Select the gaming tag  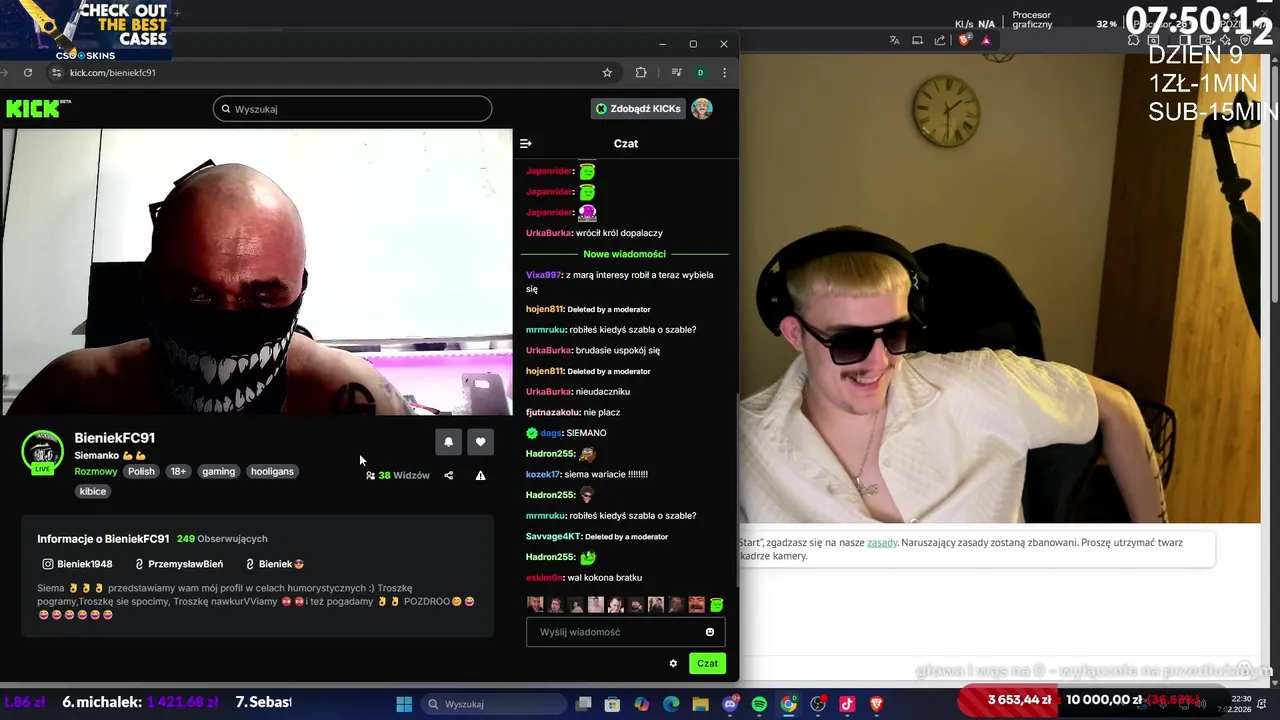[218, 472]
